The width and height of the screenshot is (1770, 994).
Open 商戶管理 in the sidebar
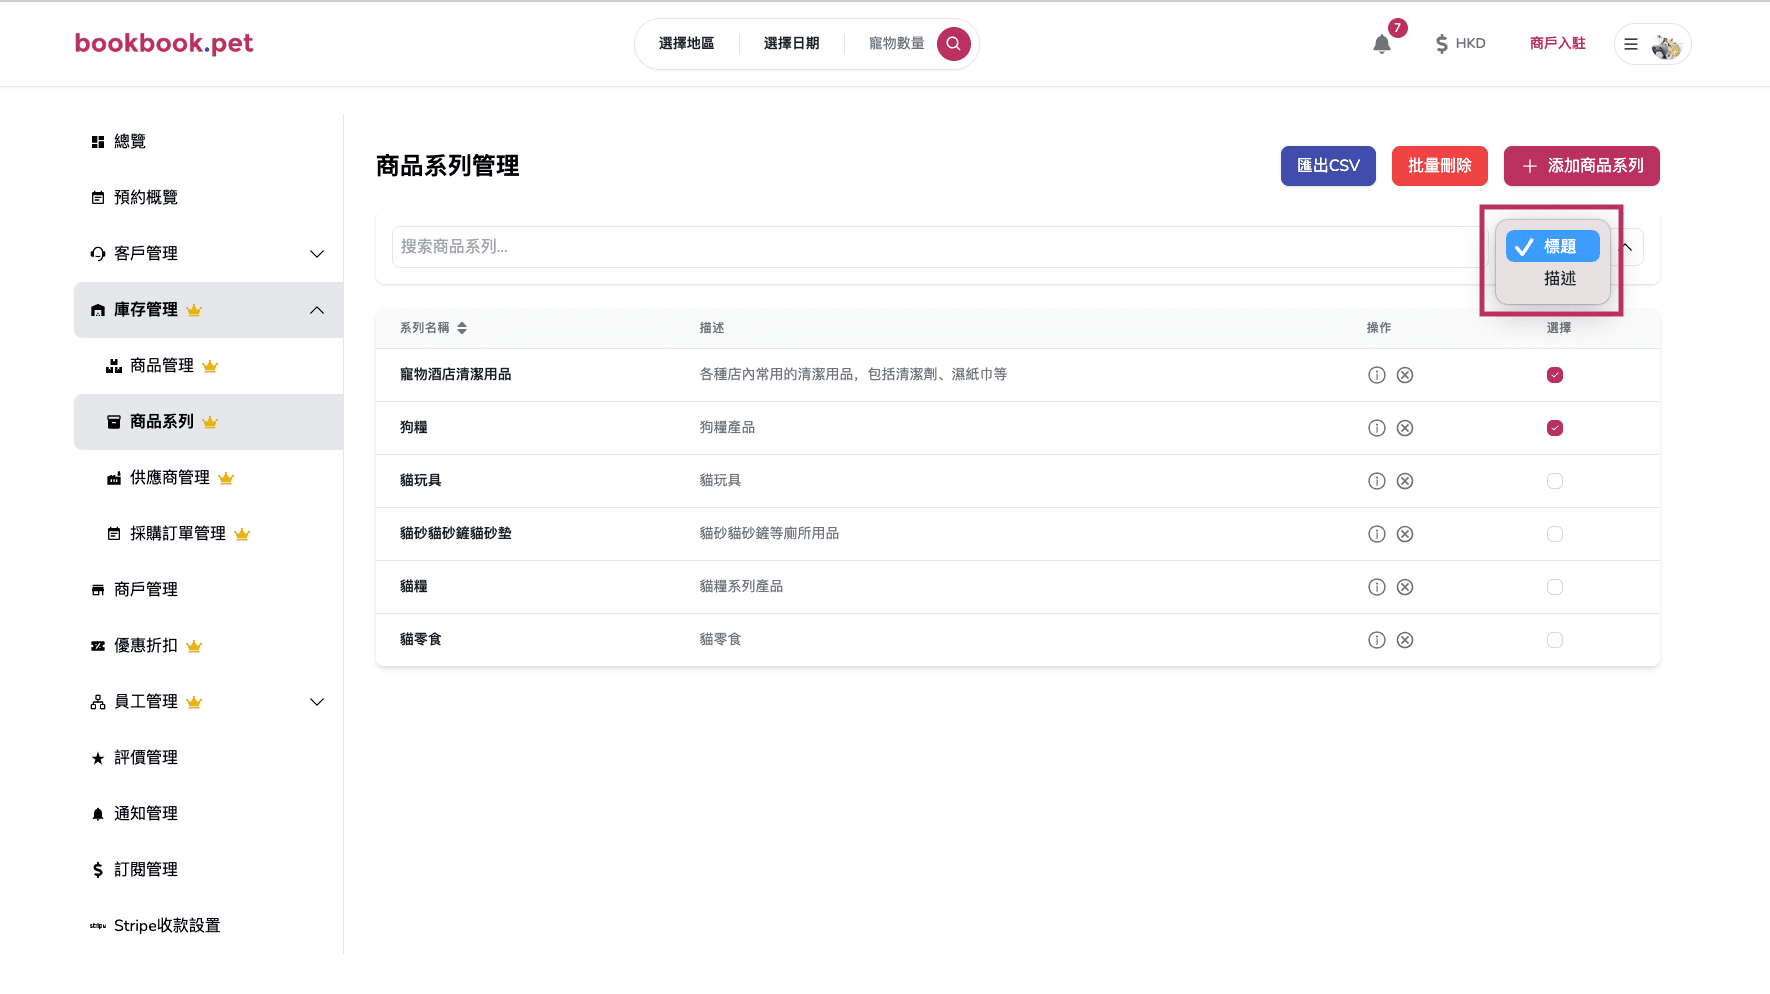point(209,590)
